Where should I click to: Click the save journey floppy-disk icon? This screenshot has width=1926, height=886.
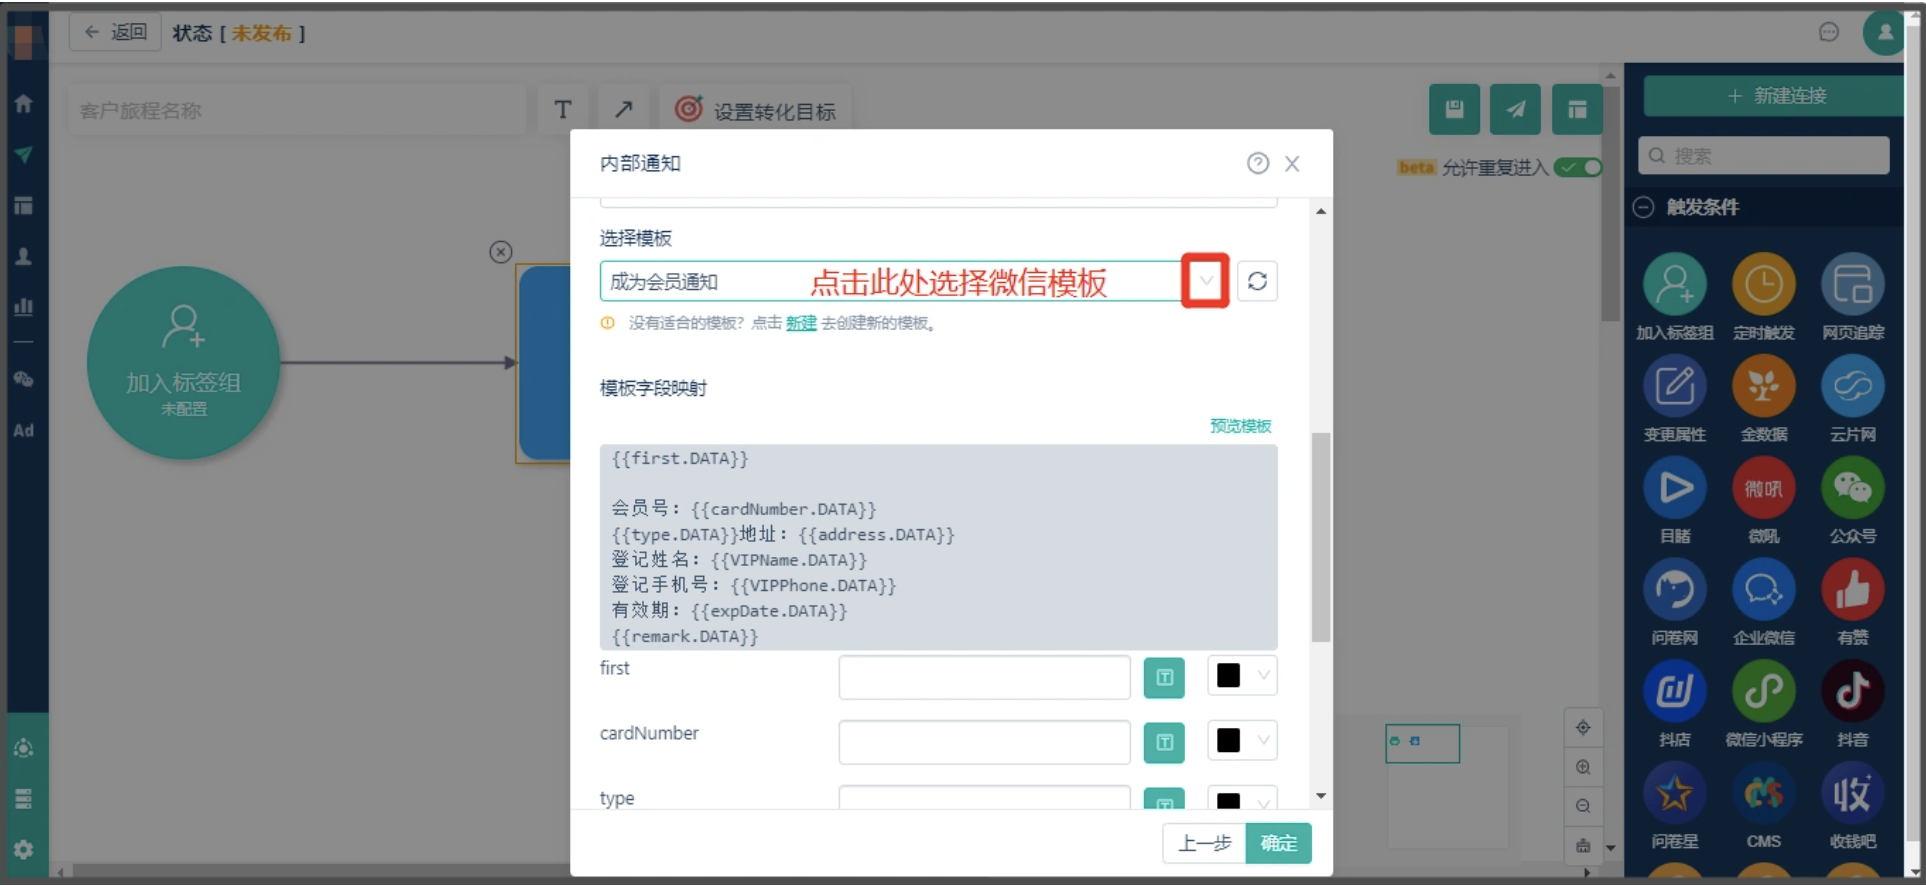point(1454,109)
